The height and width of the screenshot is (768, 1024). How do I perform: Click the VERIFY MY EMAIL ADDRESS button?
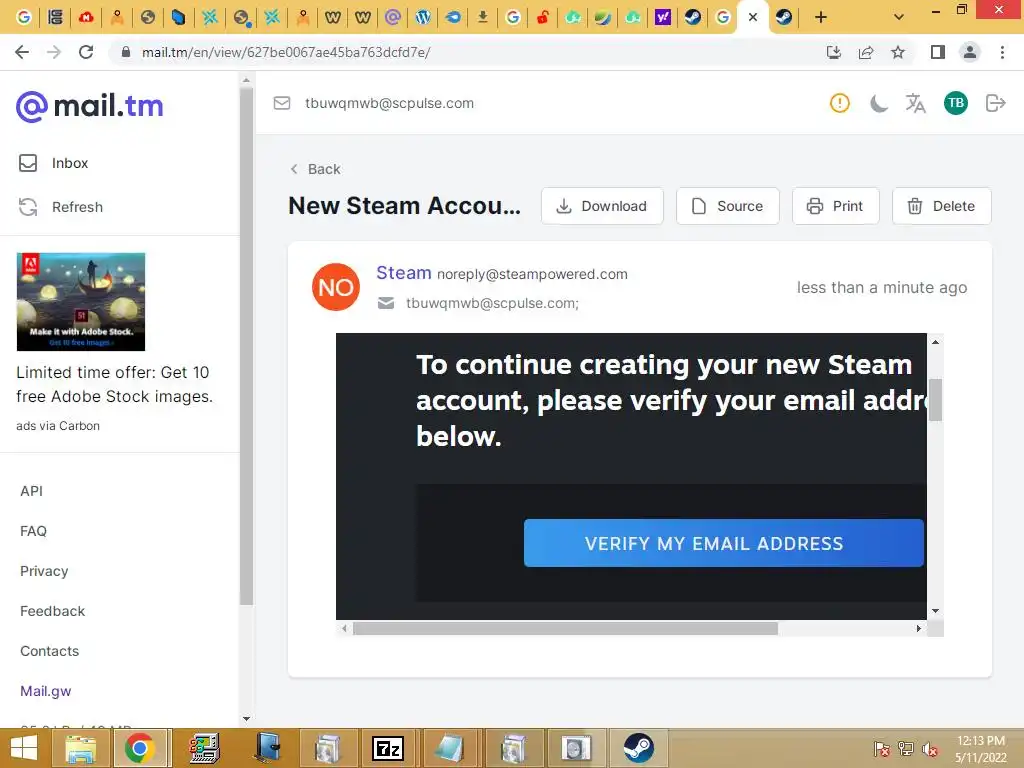pyautogui.click(x=724, y=543)
